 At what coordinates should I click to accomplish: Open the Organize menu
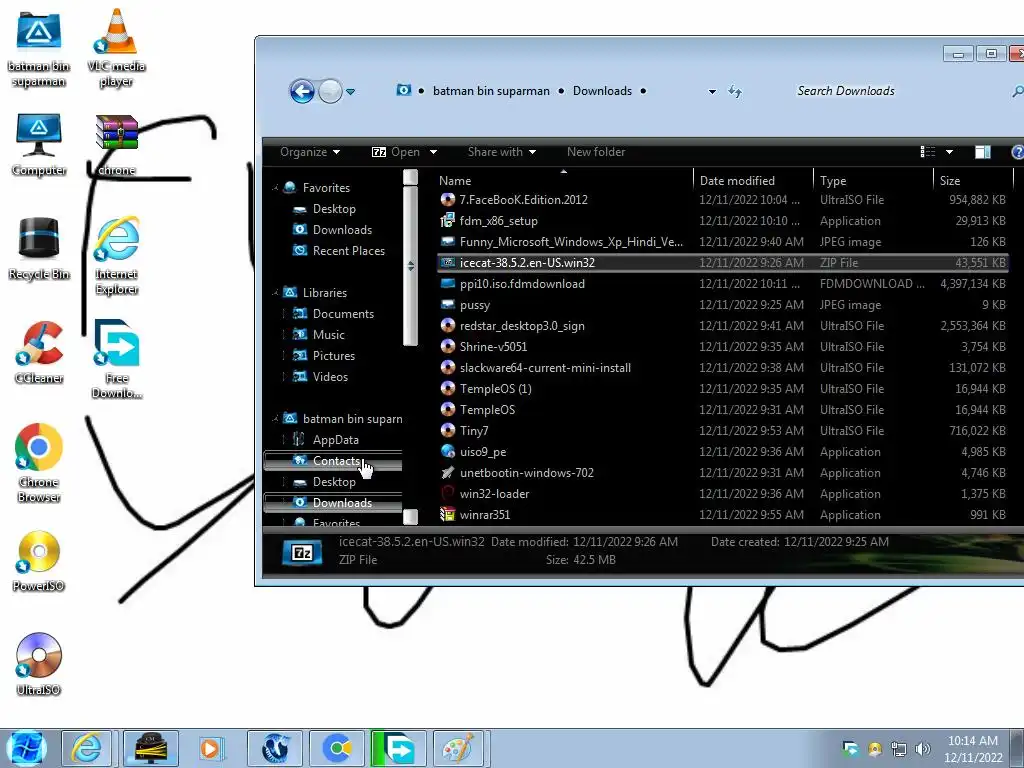[x=310, y=152]
